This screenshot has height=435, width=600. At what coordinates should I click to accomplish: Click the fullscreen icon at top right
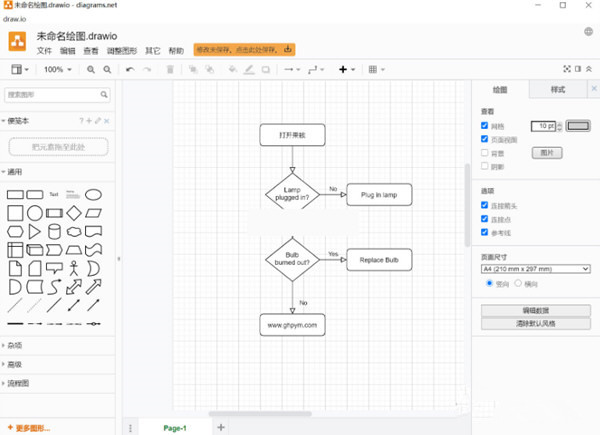pyautogui.click(x=568, y=70)
